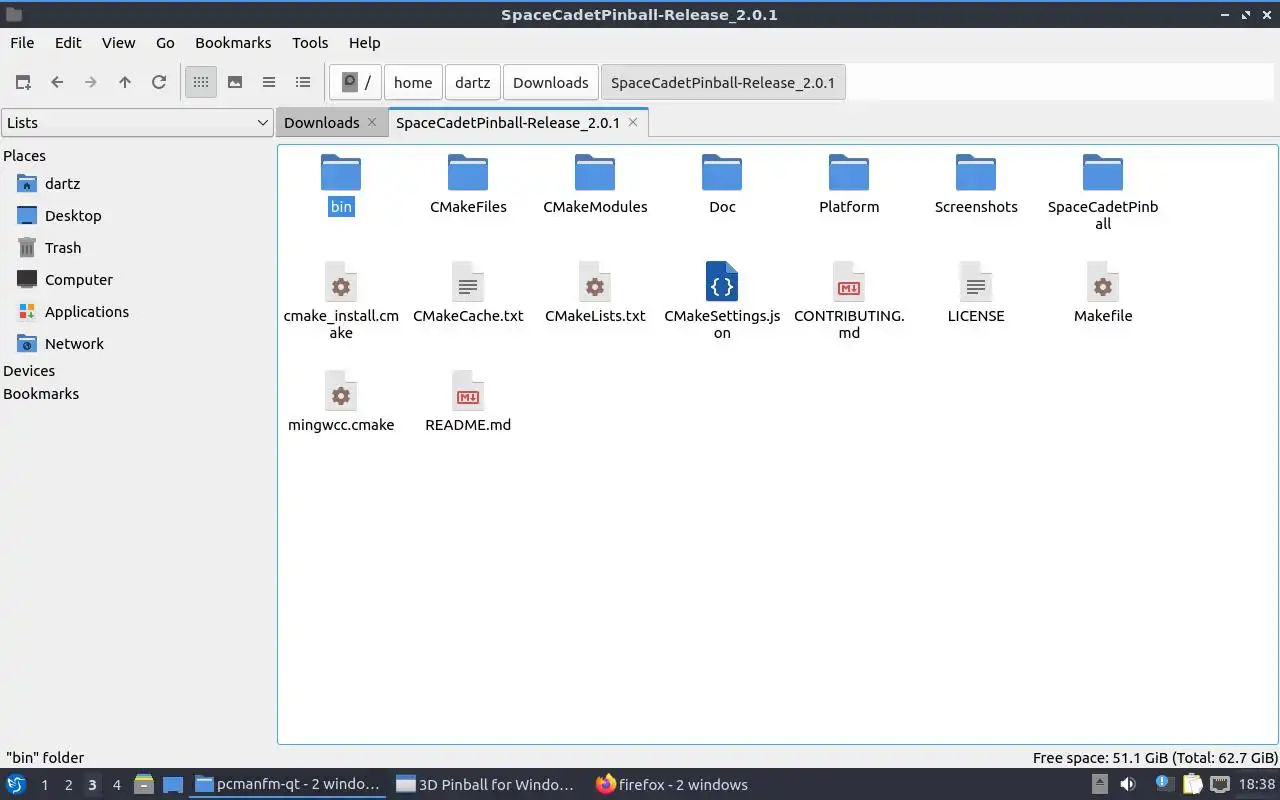Select the CMakeModules folder
This screenshot has width=1280, height=800.
coord(595,184)
